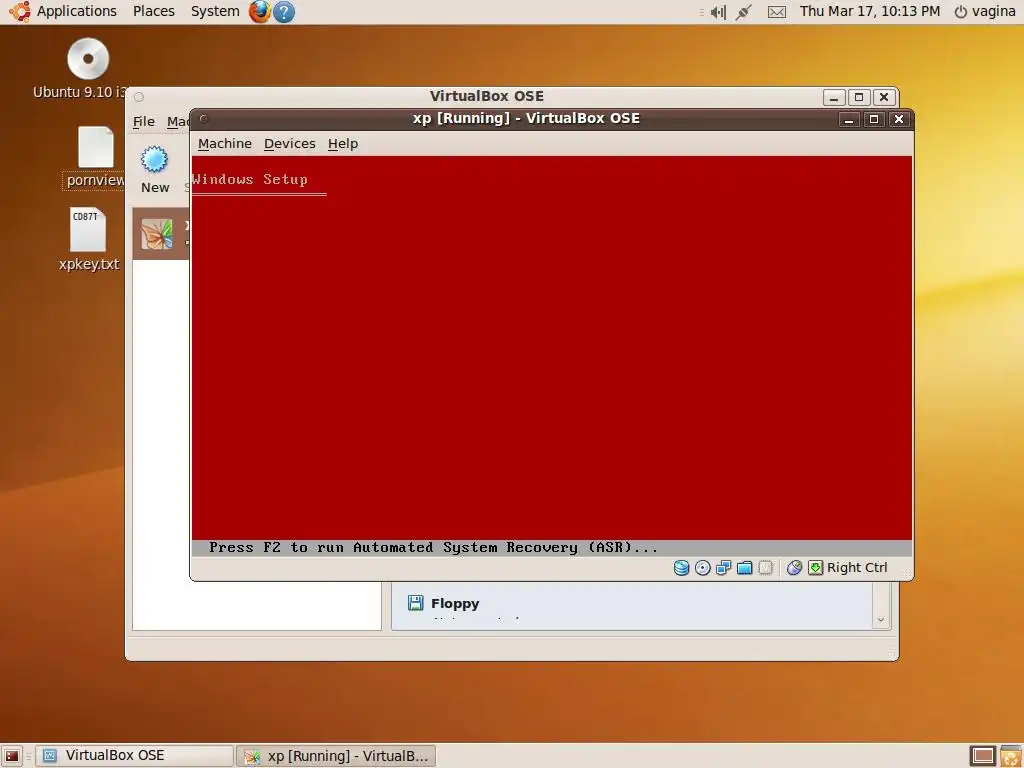Open the user session power menu
Viewport: 1024px width, 768px height.
pos(984,11)
